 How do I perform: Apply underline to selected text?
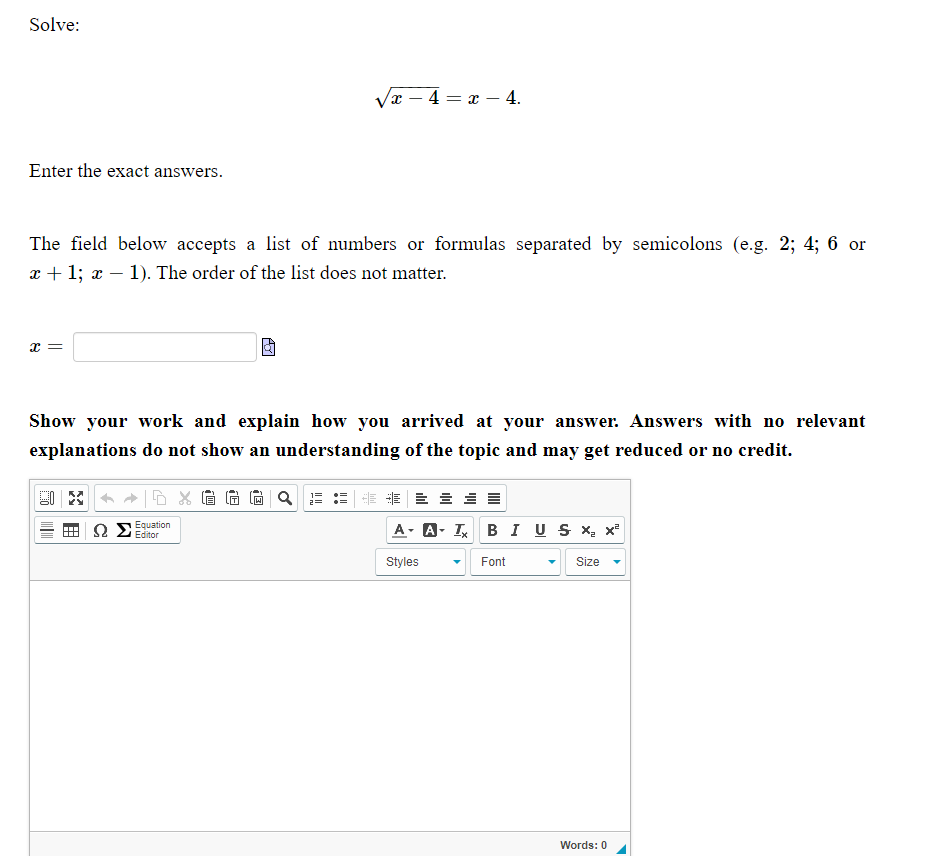(x=540, y=530)
